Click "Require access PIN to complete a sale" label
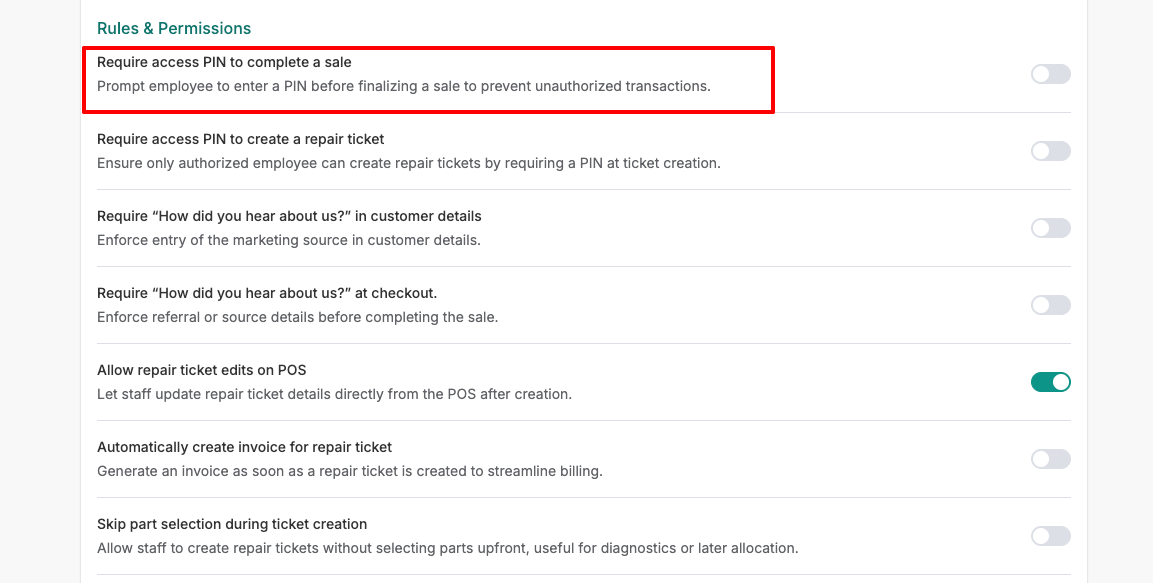Screen dimensions: 1153x583 [x=224, y=62]
